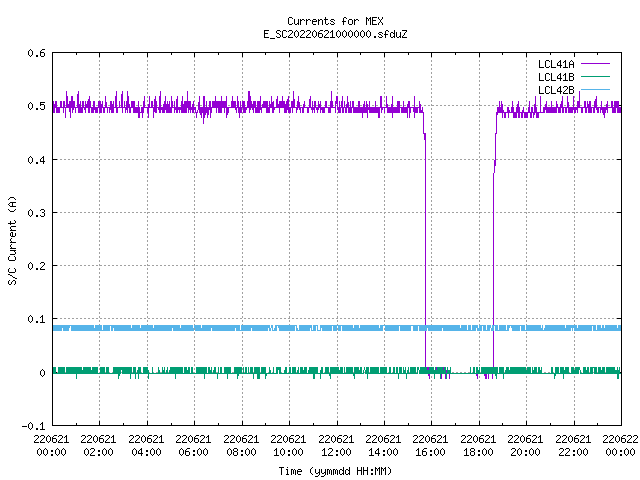Image resolution: width=640 pixels, height=480 pixels.
Task: Click the x-axis tick label 220621 08:00
Action: coord(241,445)
